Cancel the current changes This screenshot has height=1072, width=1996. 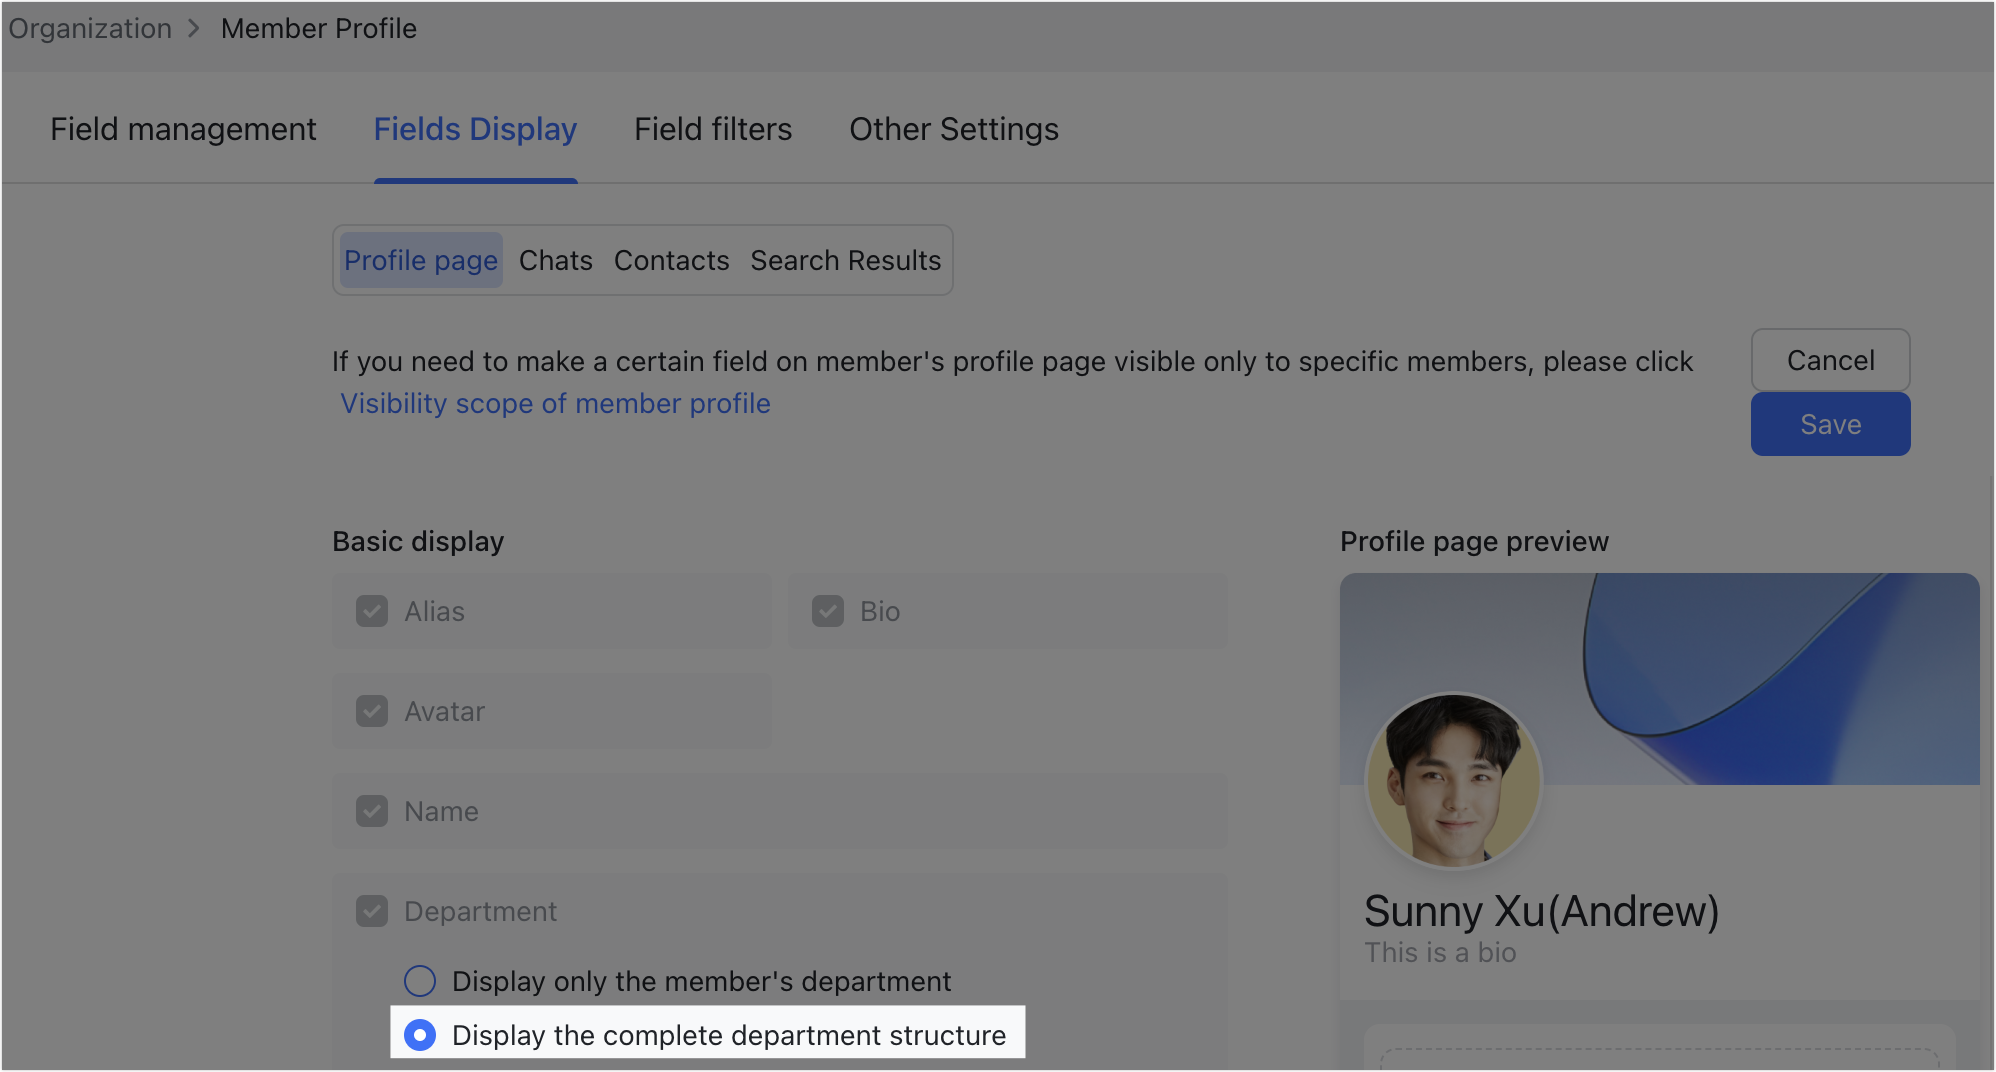click(x=1830, y=360)
